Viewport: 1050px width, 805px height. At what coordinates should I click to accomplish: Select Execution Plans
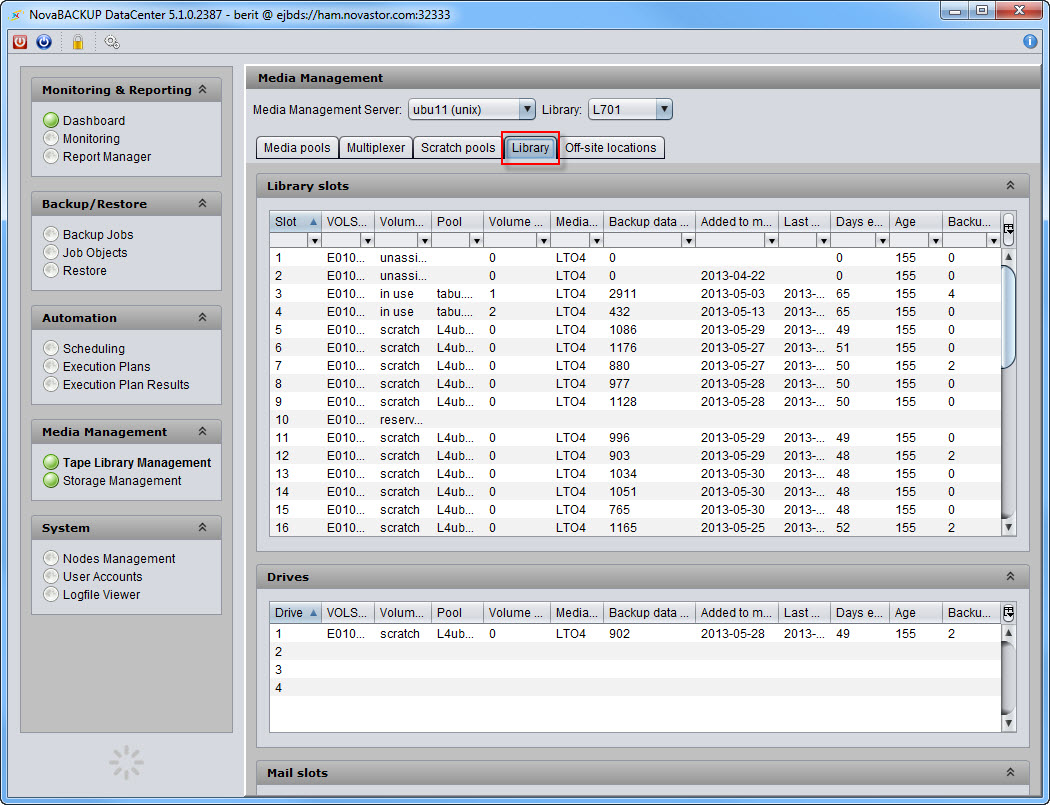[106, 366]
